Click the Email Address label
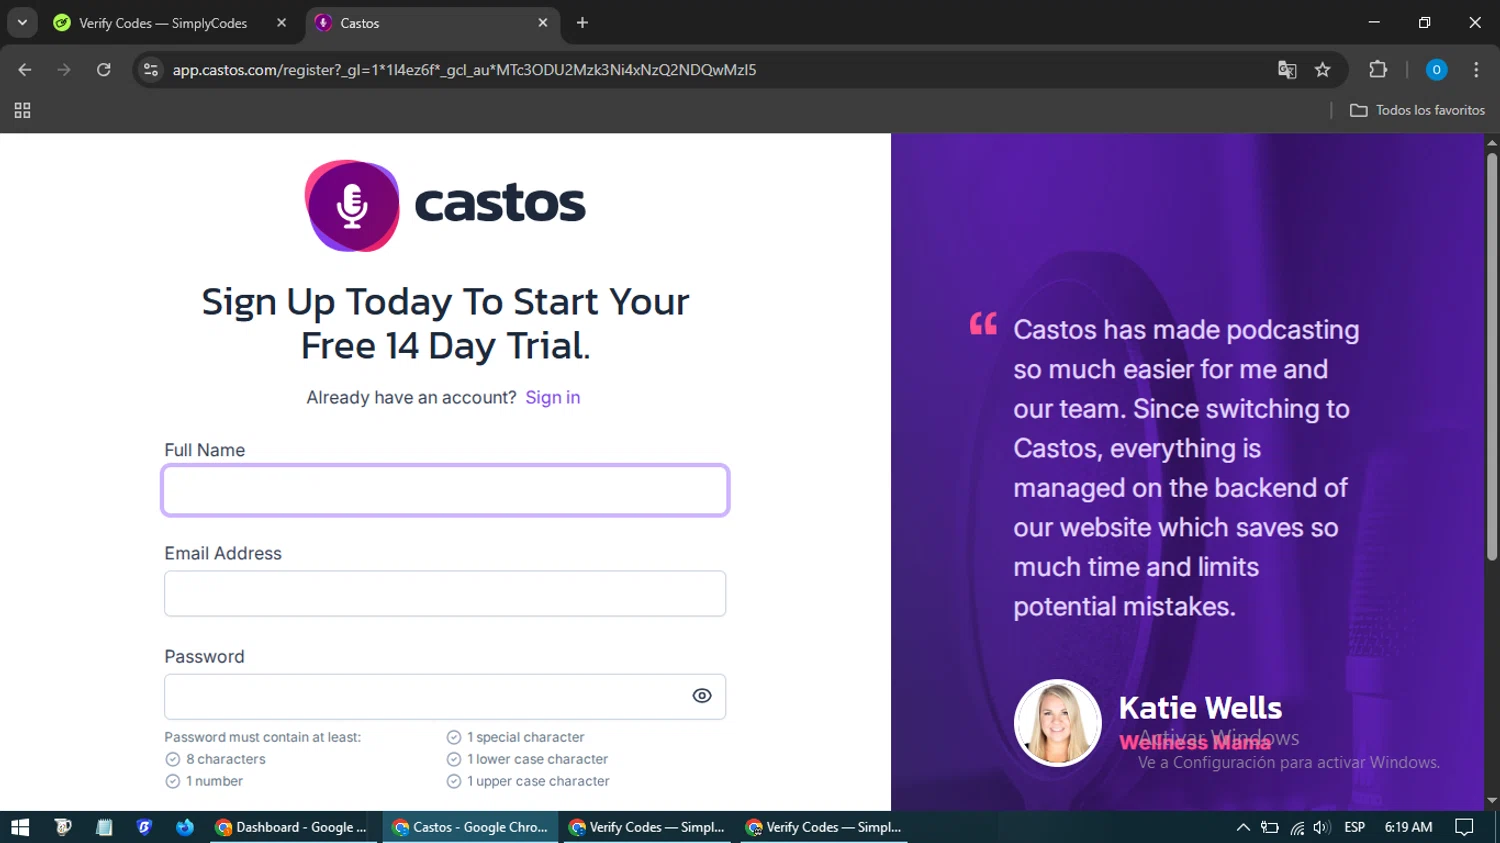The width and height of the screenshot is (1500, 843). pos(223,553)
